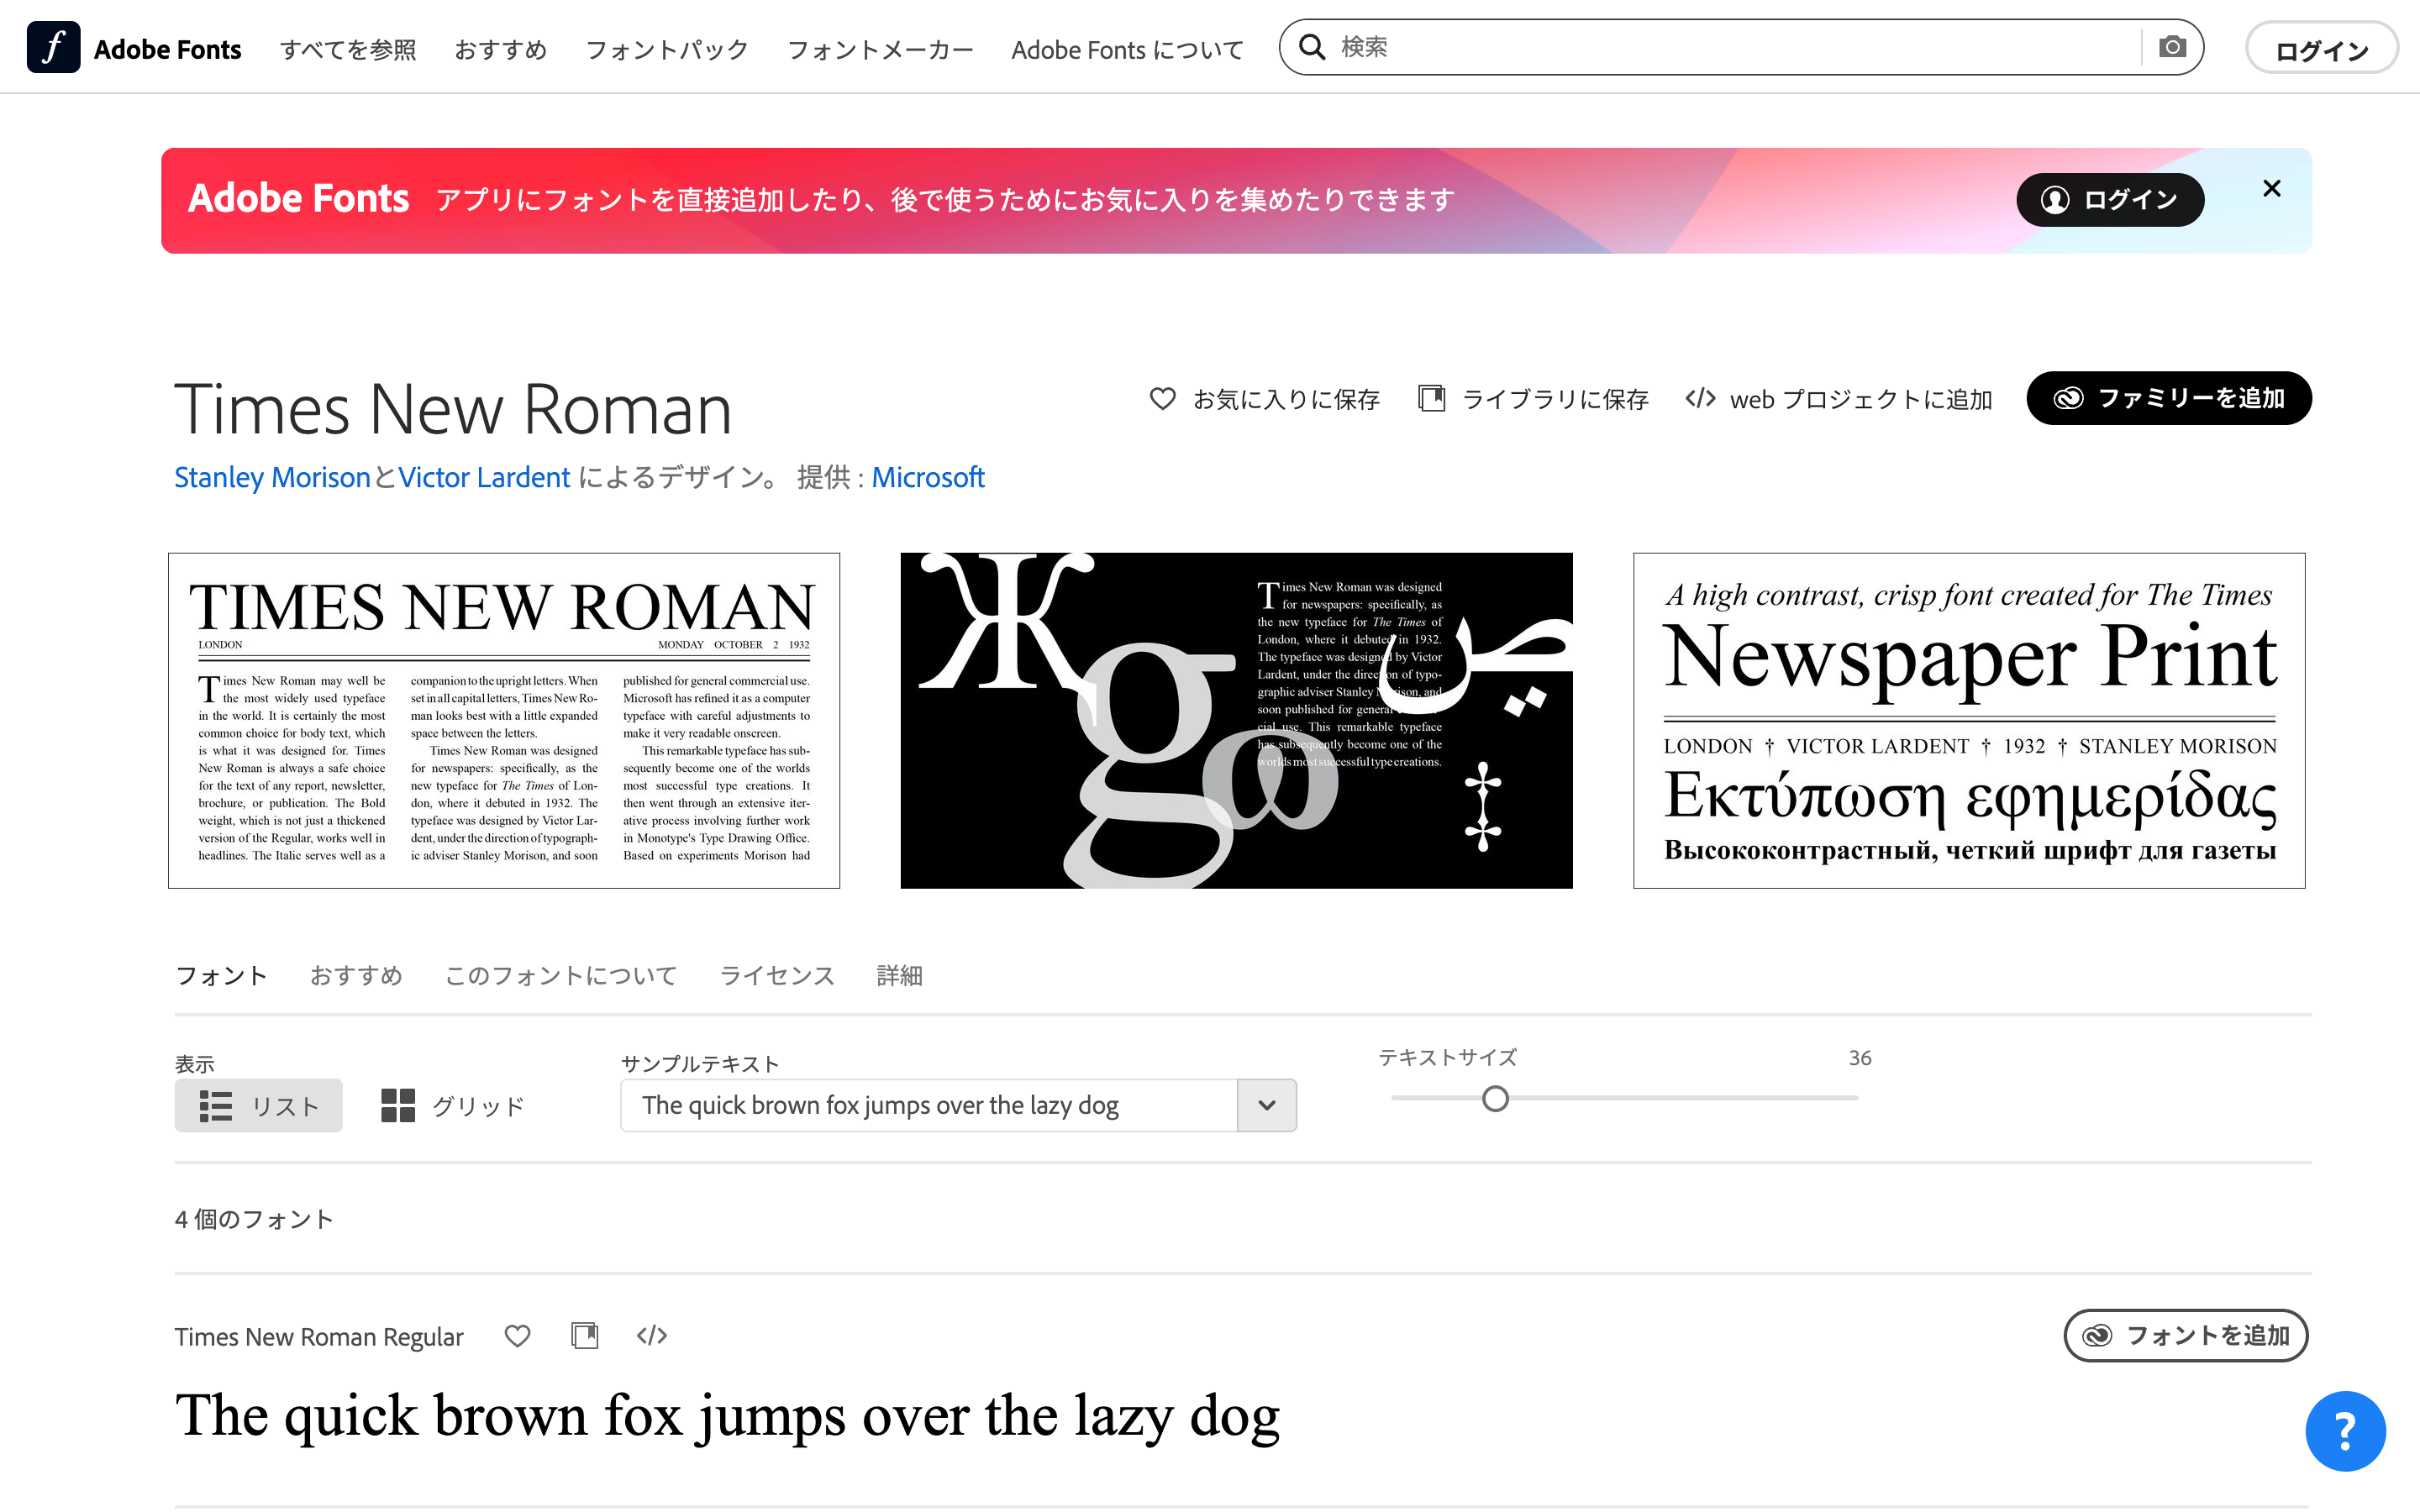Open the help question mark button

(2345, 1431)
